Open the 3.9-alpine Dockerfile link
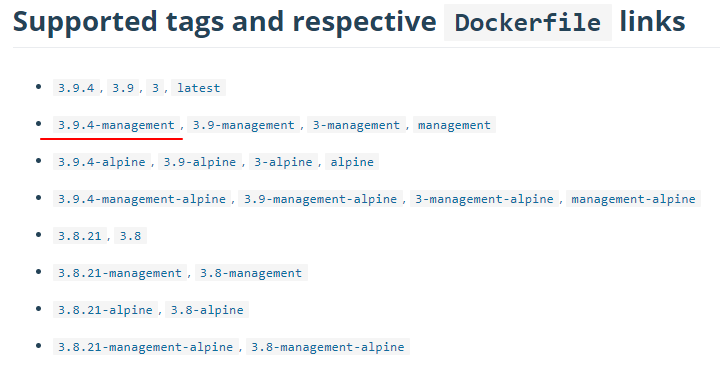720x367 pixels. coord(200,162)
